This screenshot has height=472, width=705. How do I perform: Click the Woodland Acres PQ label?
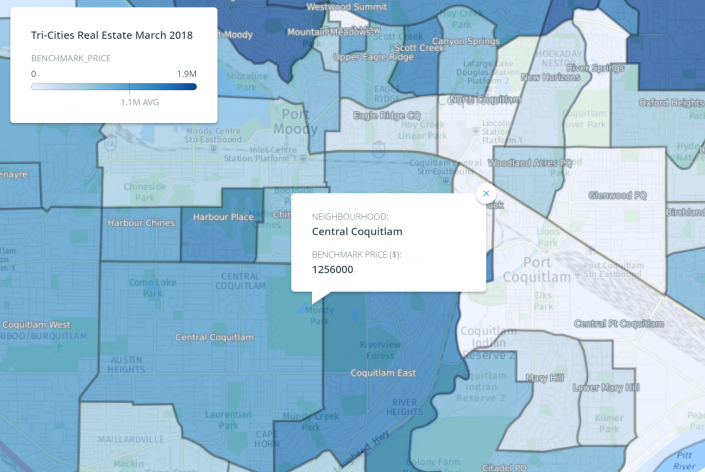tap(530, 163)
